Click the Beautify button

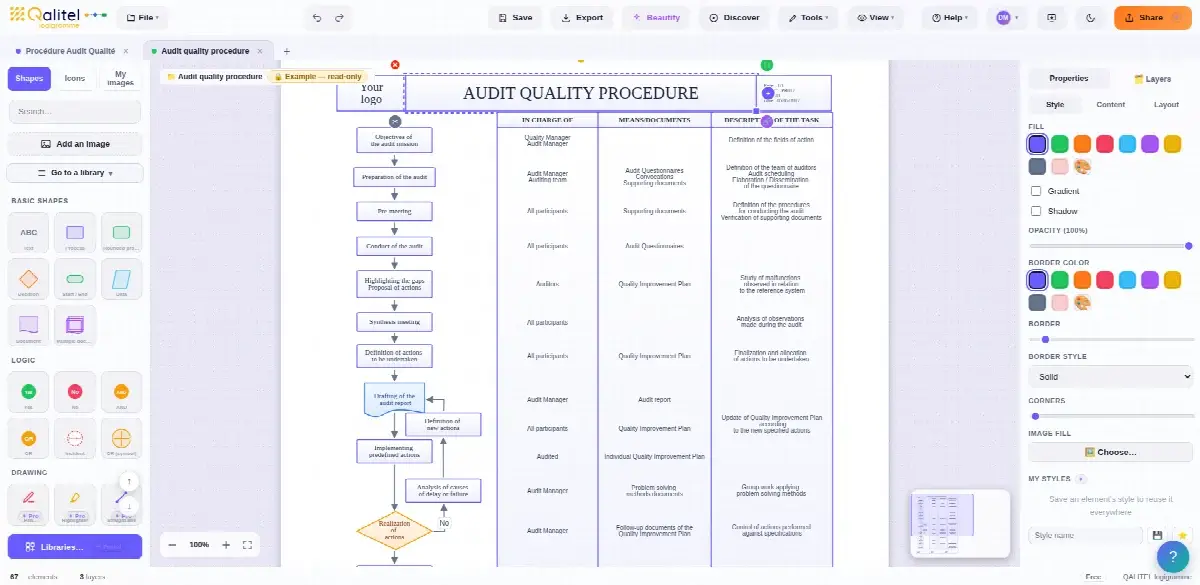(656, 17)
